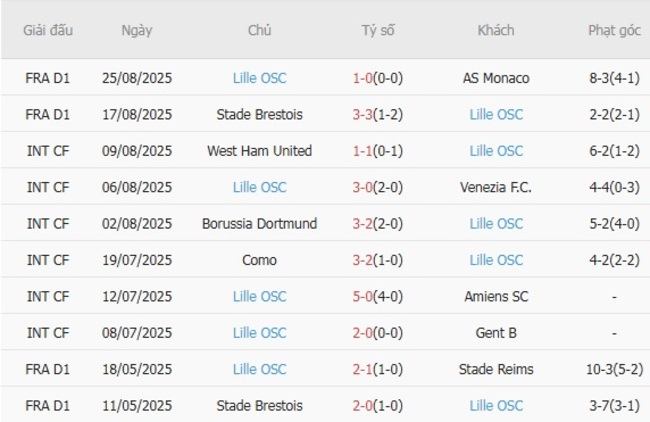
Task: Open Como team page
Action: pyautogui.click(x=259, y=260)
